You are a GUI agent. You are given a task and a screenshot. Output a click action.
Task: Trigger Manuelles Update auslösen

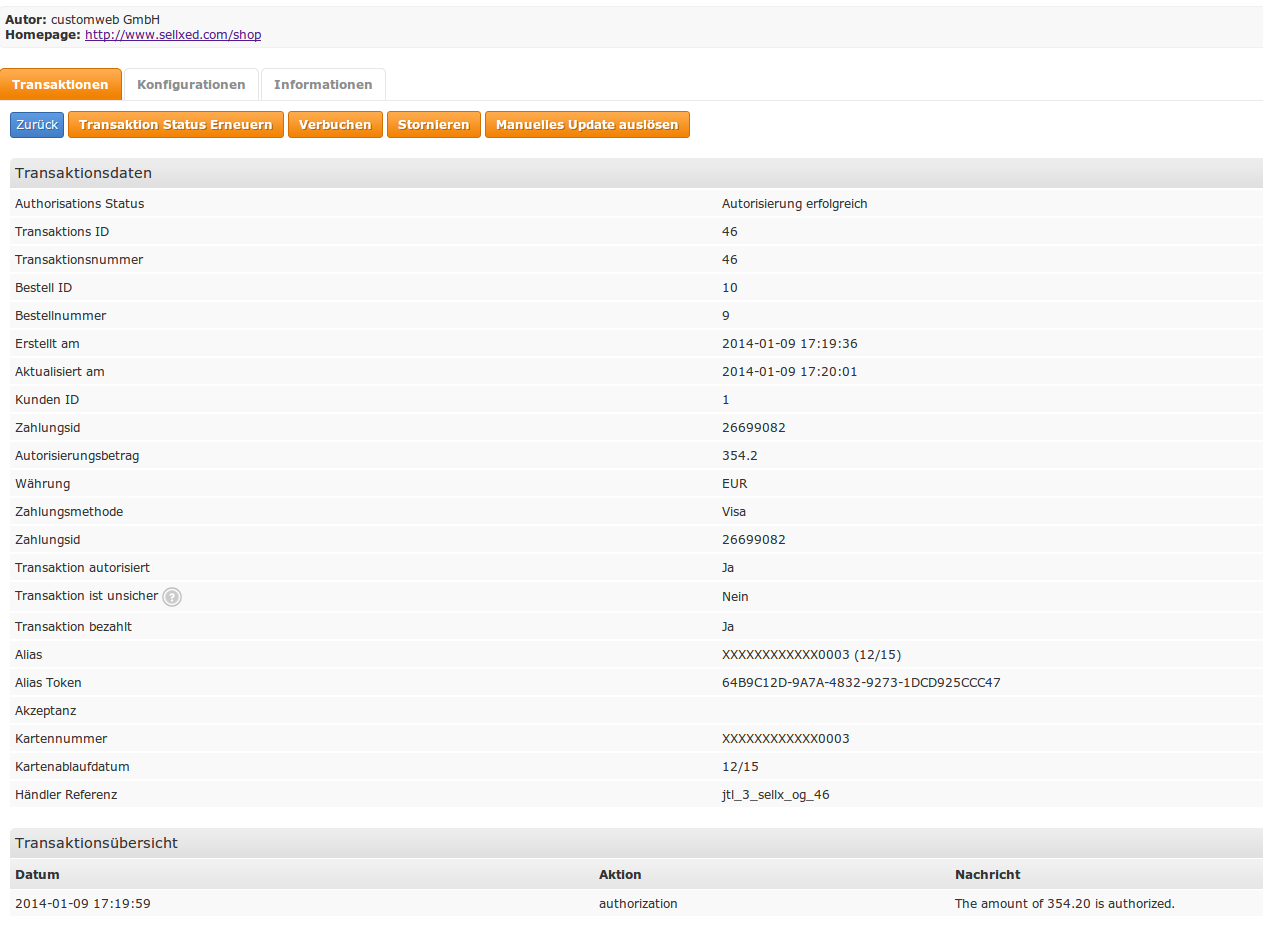tap(587, 125)
